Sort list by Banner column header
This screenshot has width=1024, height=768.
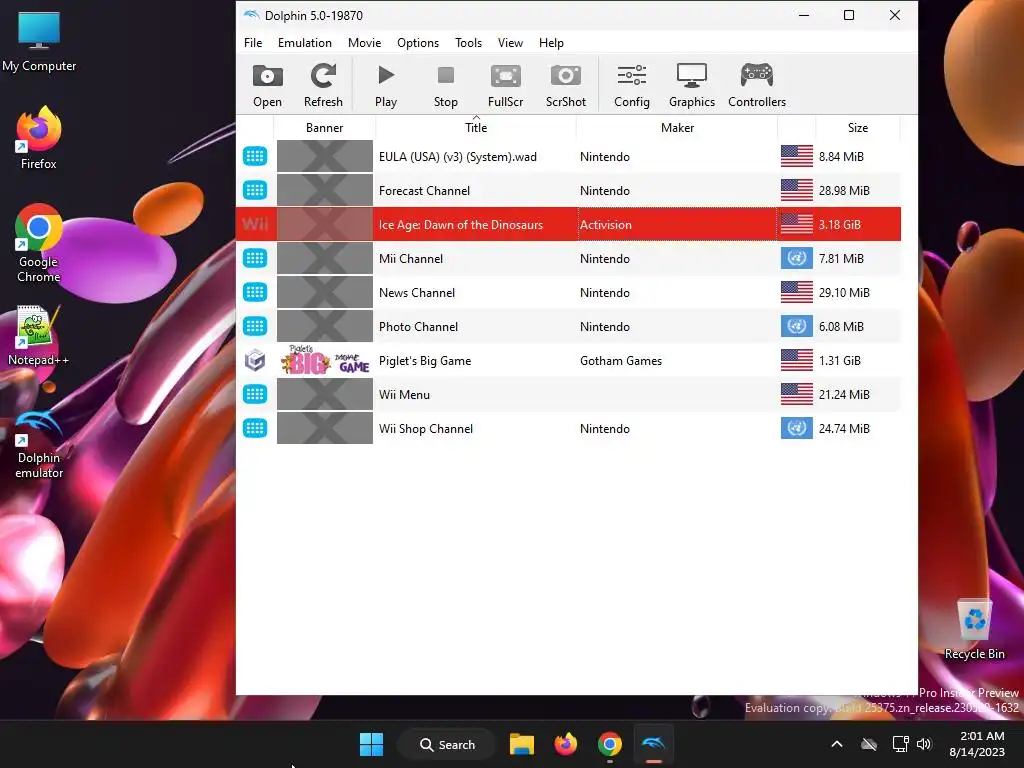click(x=325, y=127)
